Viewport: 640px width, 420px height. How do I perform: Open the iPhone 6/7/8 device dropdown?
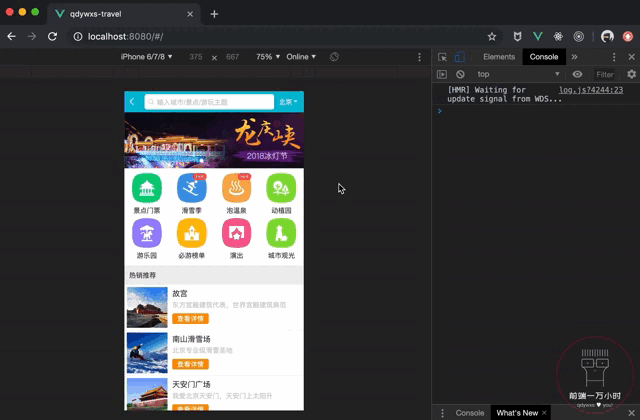(x=146, y=57)
